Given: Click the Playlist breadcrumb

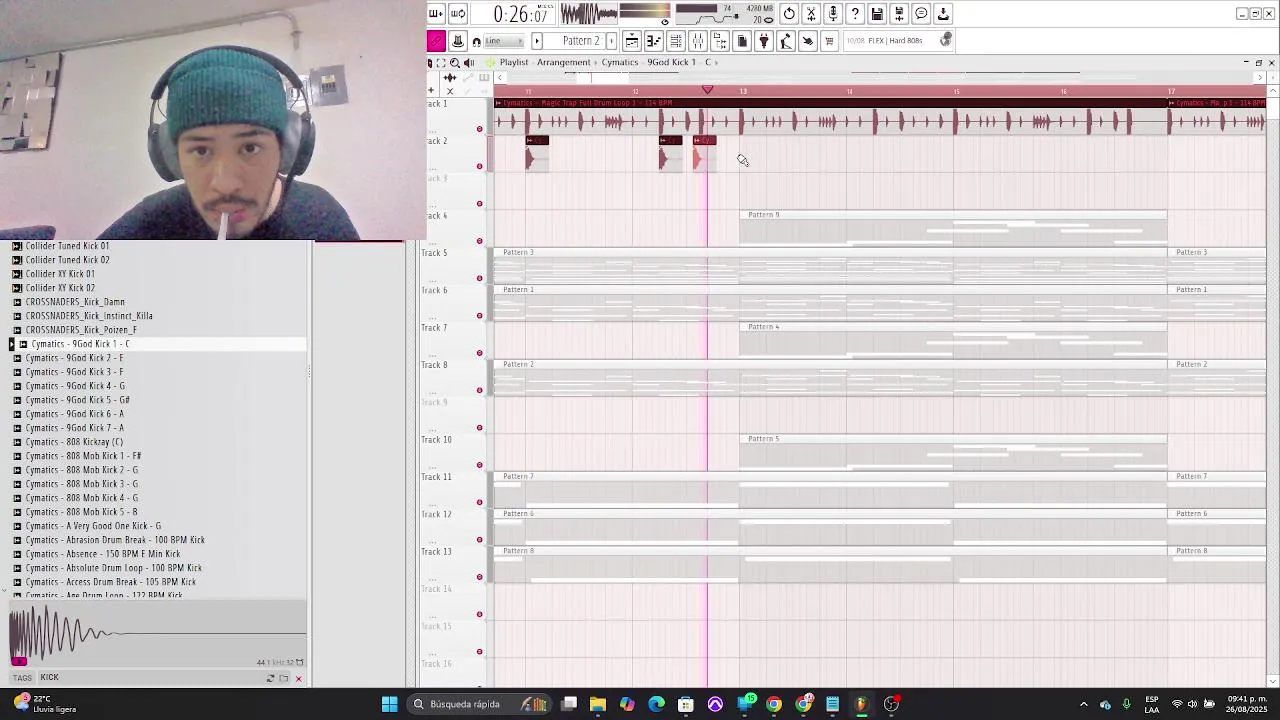Looking at the screenshot, I should (x=514, y=62).
